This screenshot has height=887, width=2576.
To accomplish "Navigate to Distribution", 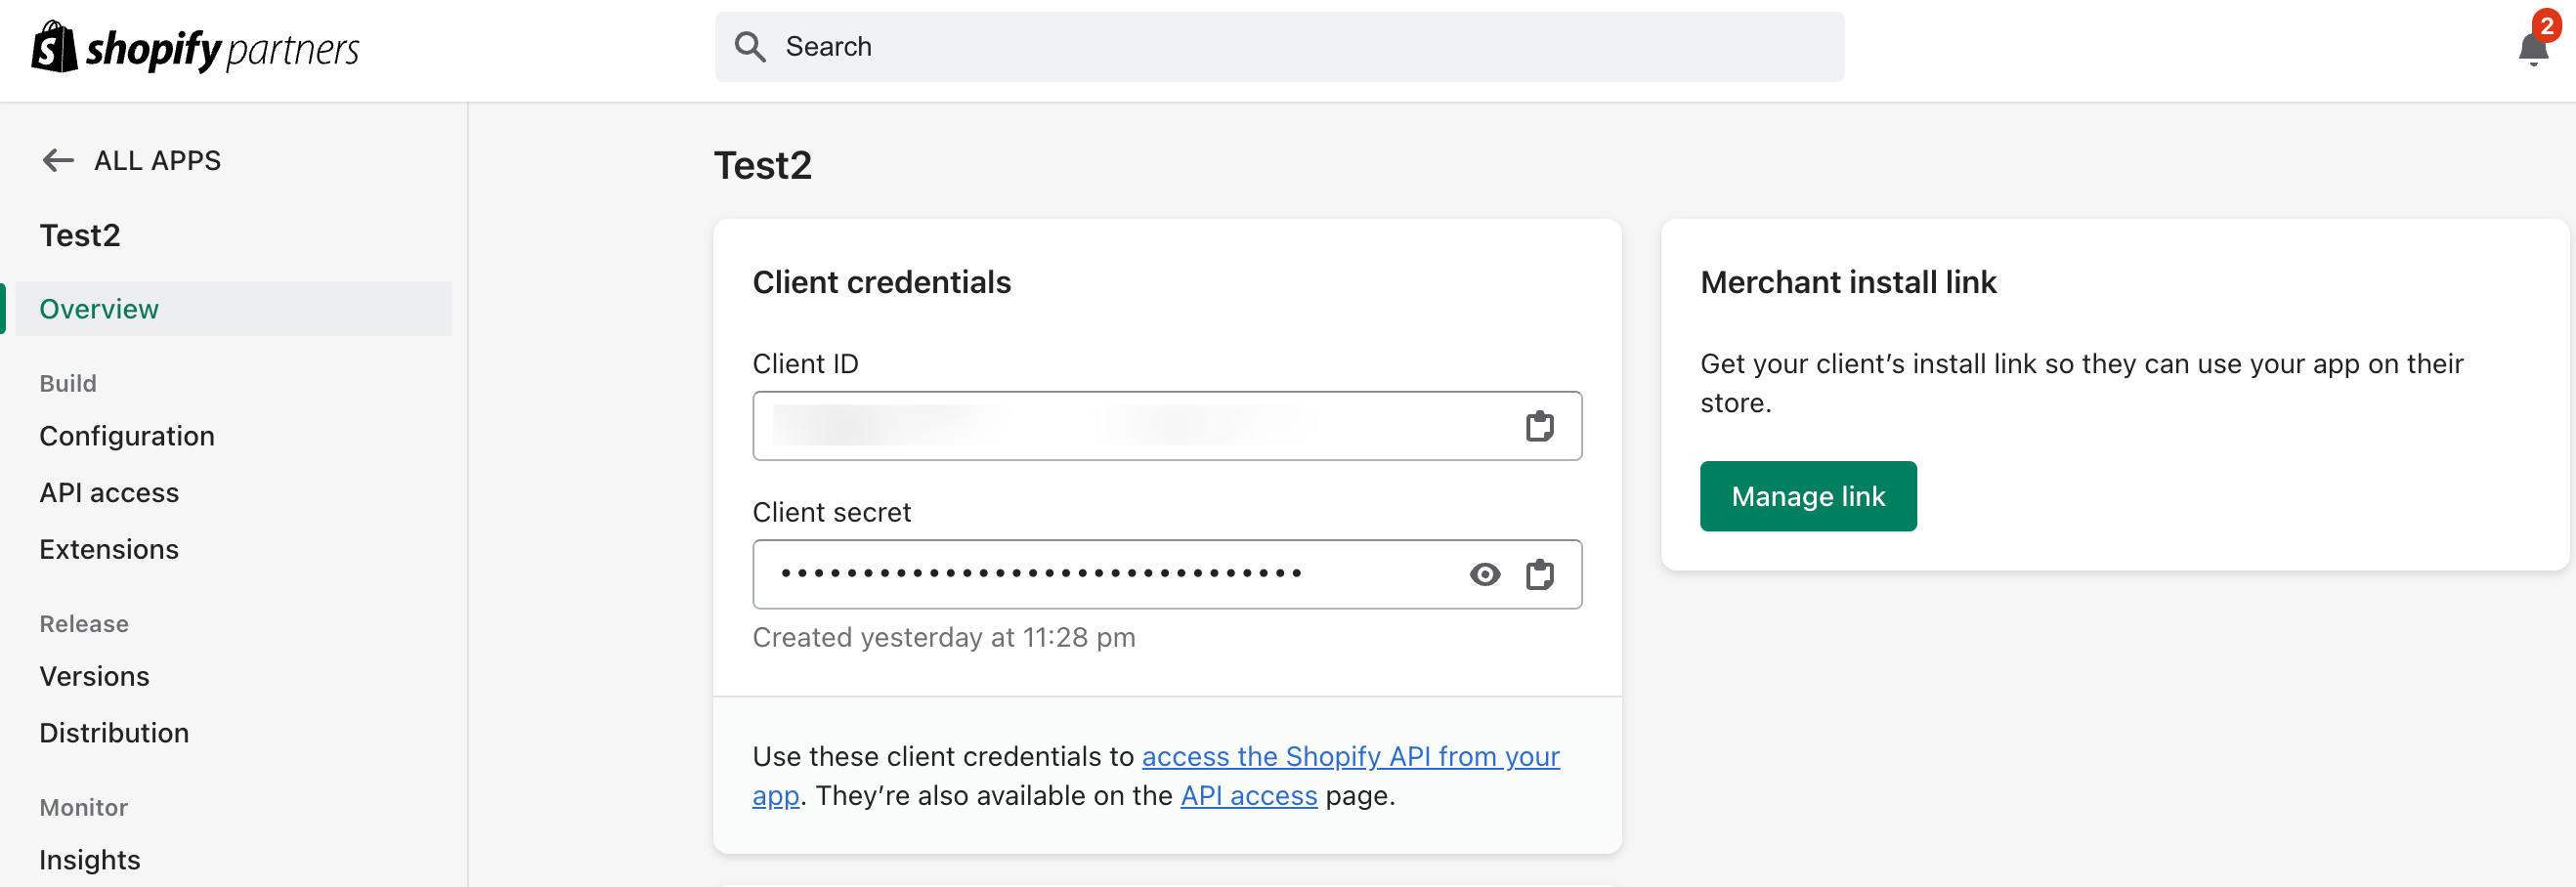I will pos(114,733).
